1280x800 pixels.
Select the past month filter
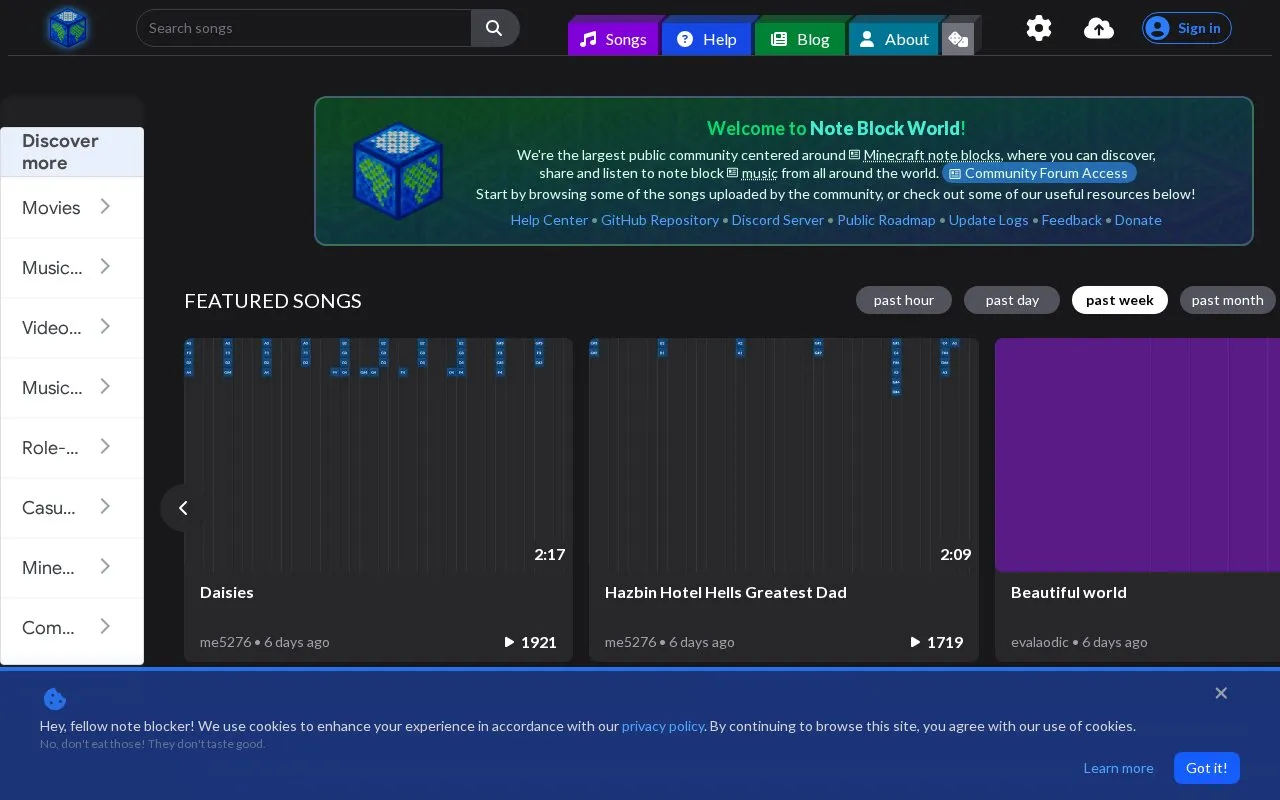point(1228,300)
